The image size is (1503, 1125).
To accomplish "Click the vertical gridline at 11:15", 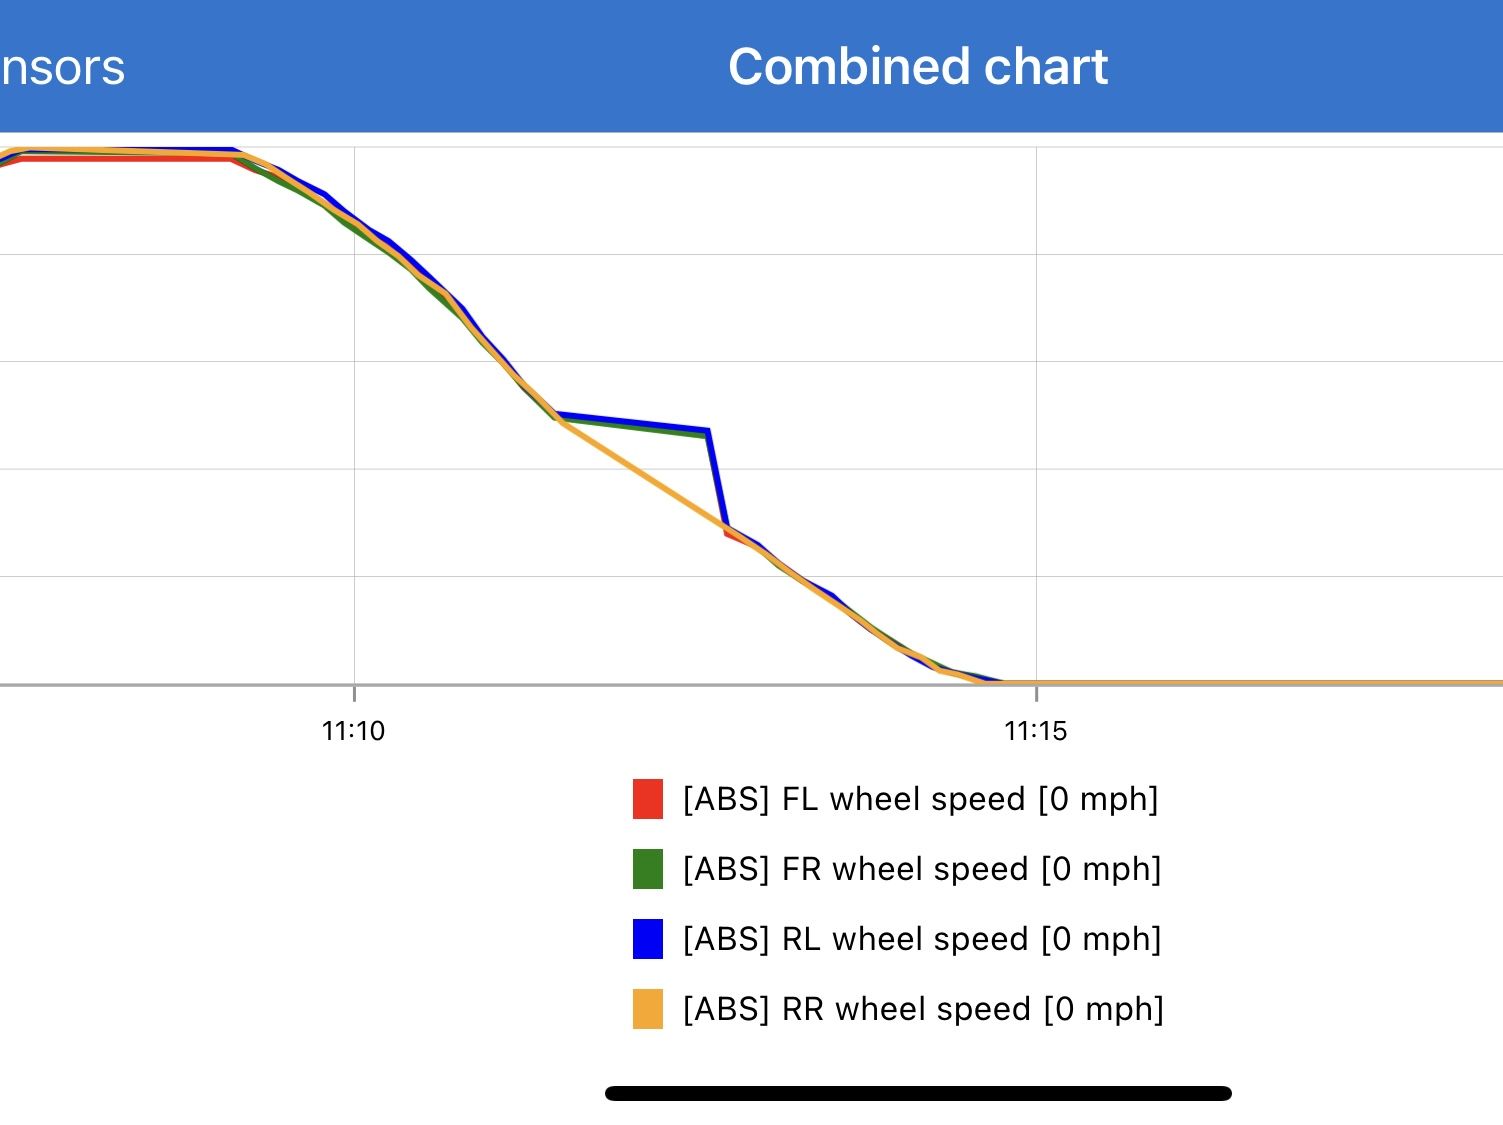I will point(1036,400).
